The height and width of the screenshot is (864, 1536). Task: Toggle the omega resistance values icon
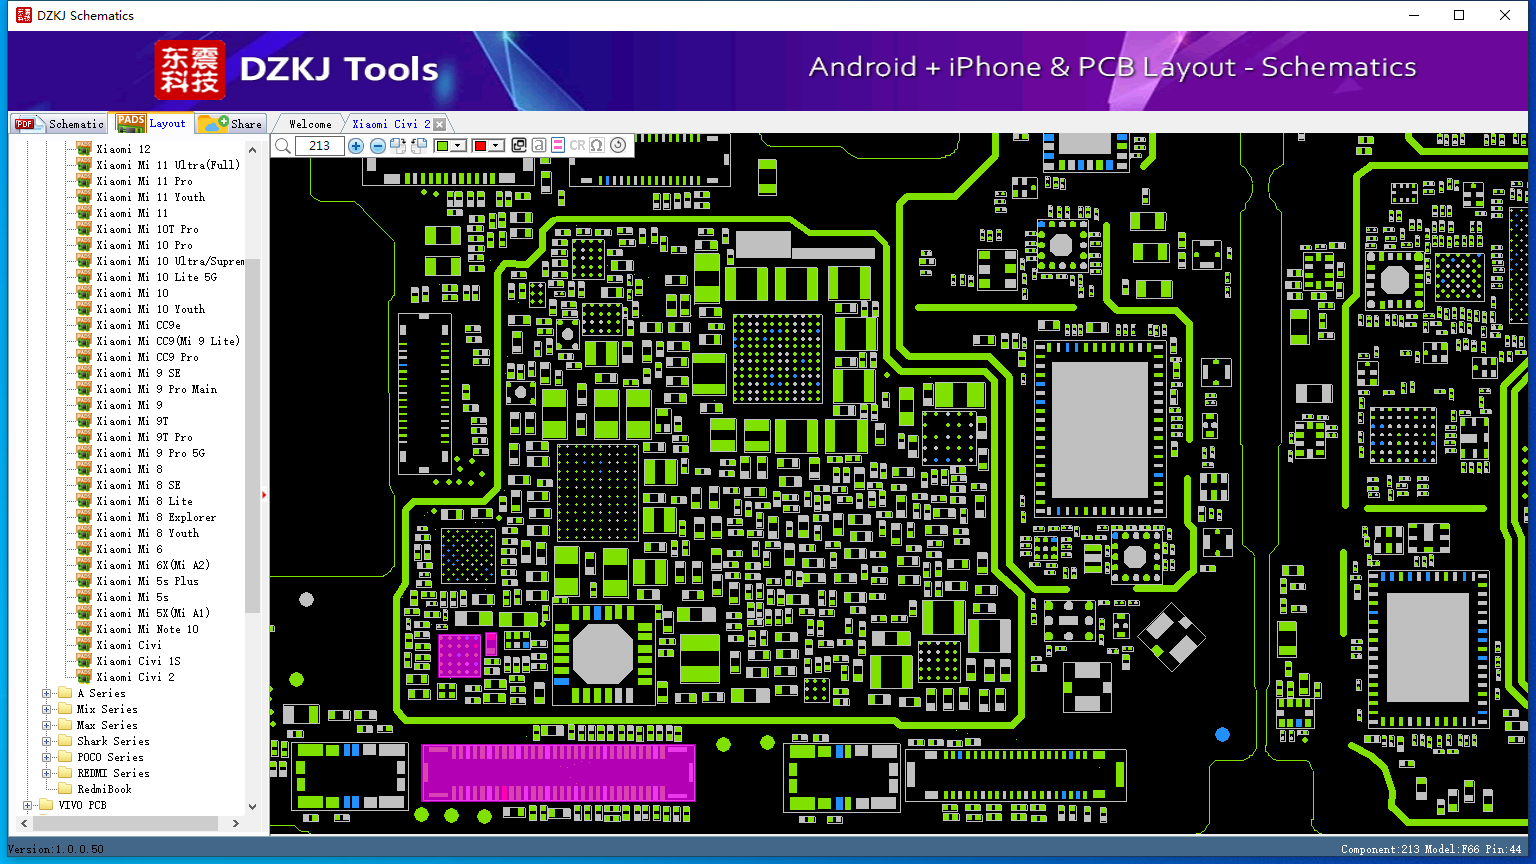[x=597, y=146]
